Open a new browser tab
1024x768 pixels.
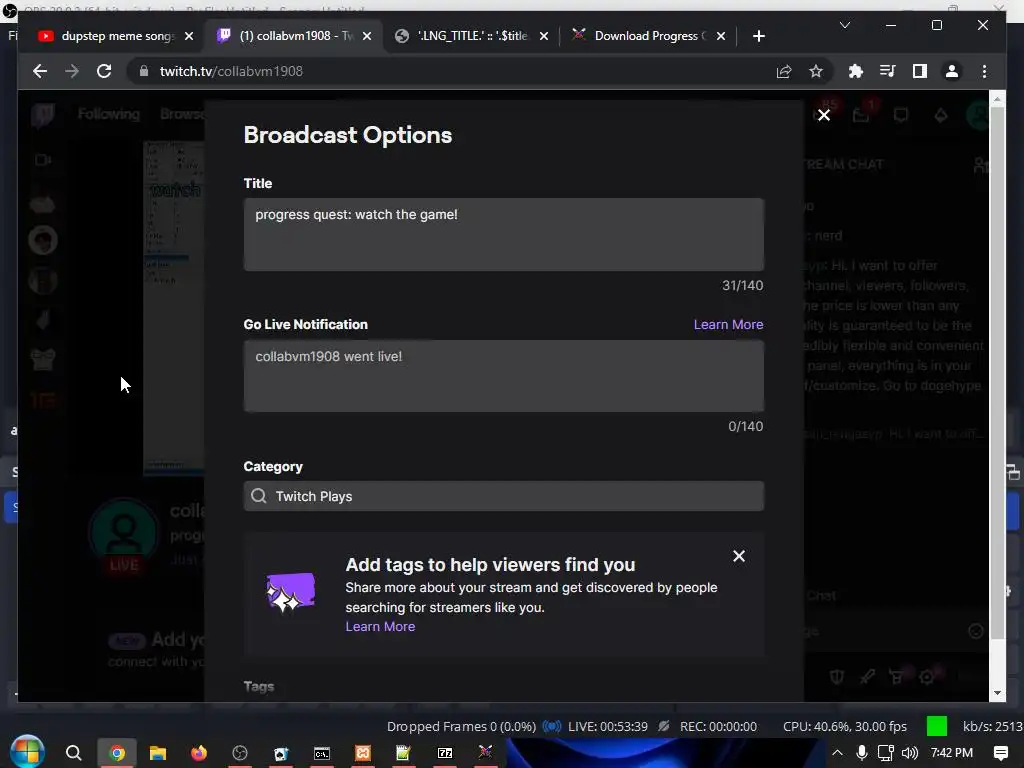(x=758, y=36)
